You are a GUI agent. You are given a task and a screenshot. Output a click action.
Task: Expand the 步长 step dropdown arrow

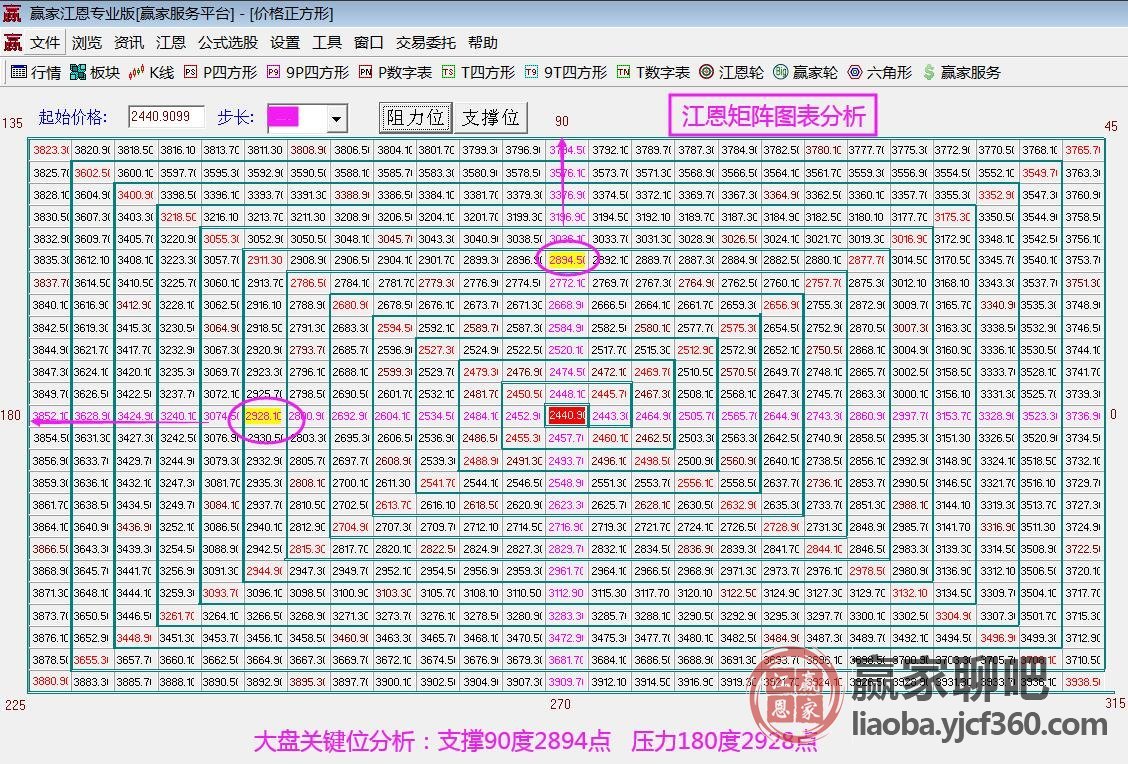pos(336,119)
